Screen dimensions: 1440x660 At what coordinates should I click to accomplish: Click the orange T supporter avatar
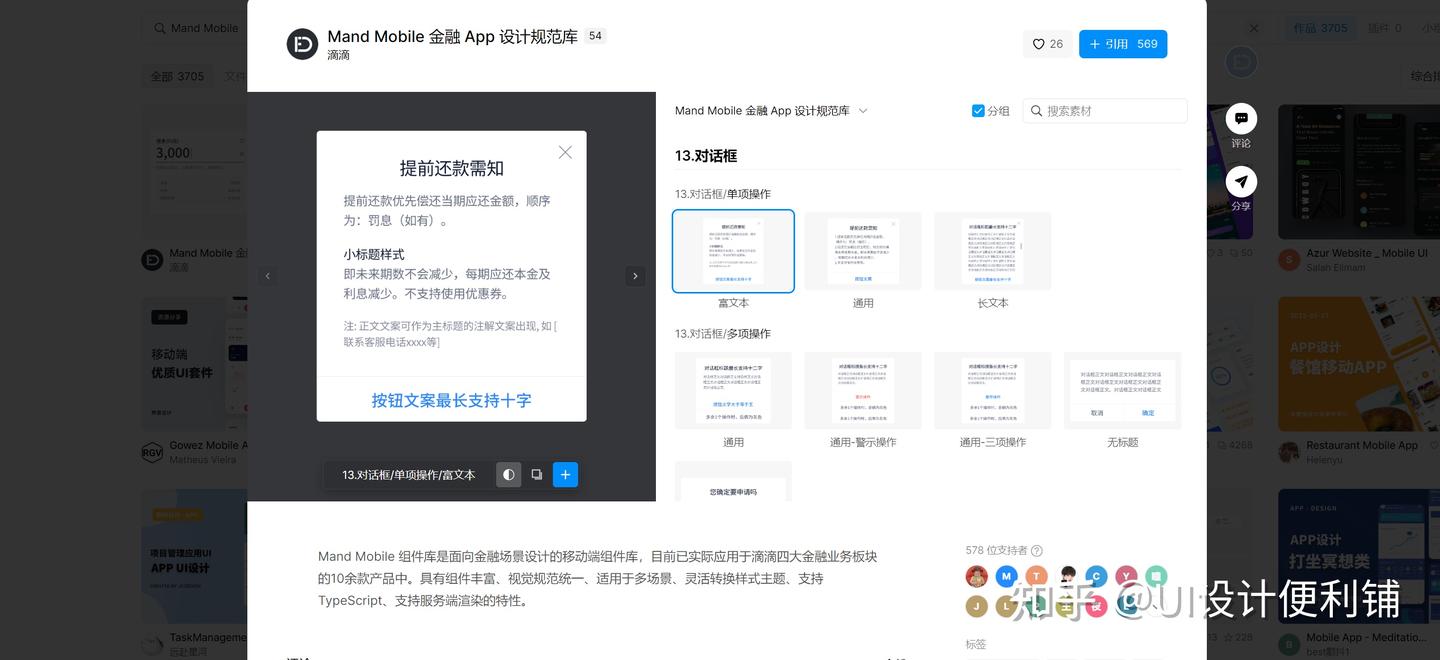click(x=1037, y=576)
